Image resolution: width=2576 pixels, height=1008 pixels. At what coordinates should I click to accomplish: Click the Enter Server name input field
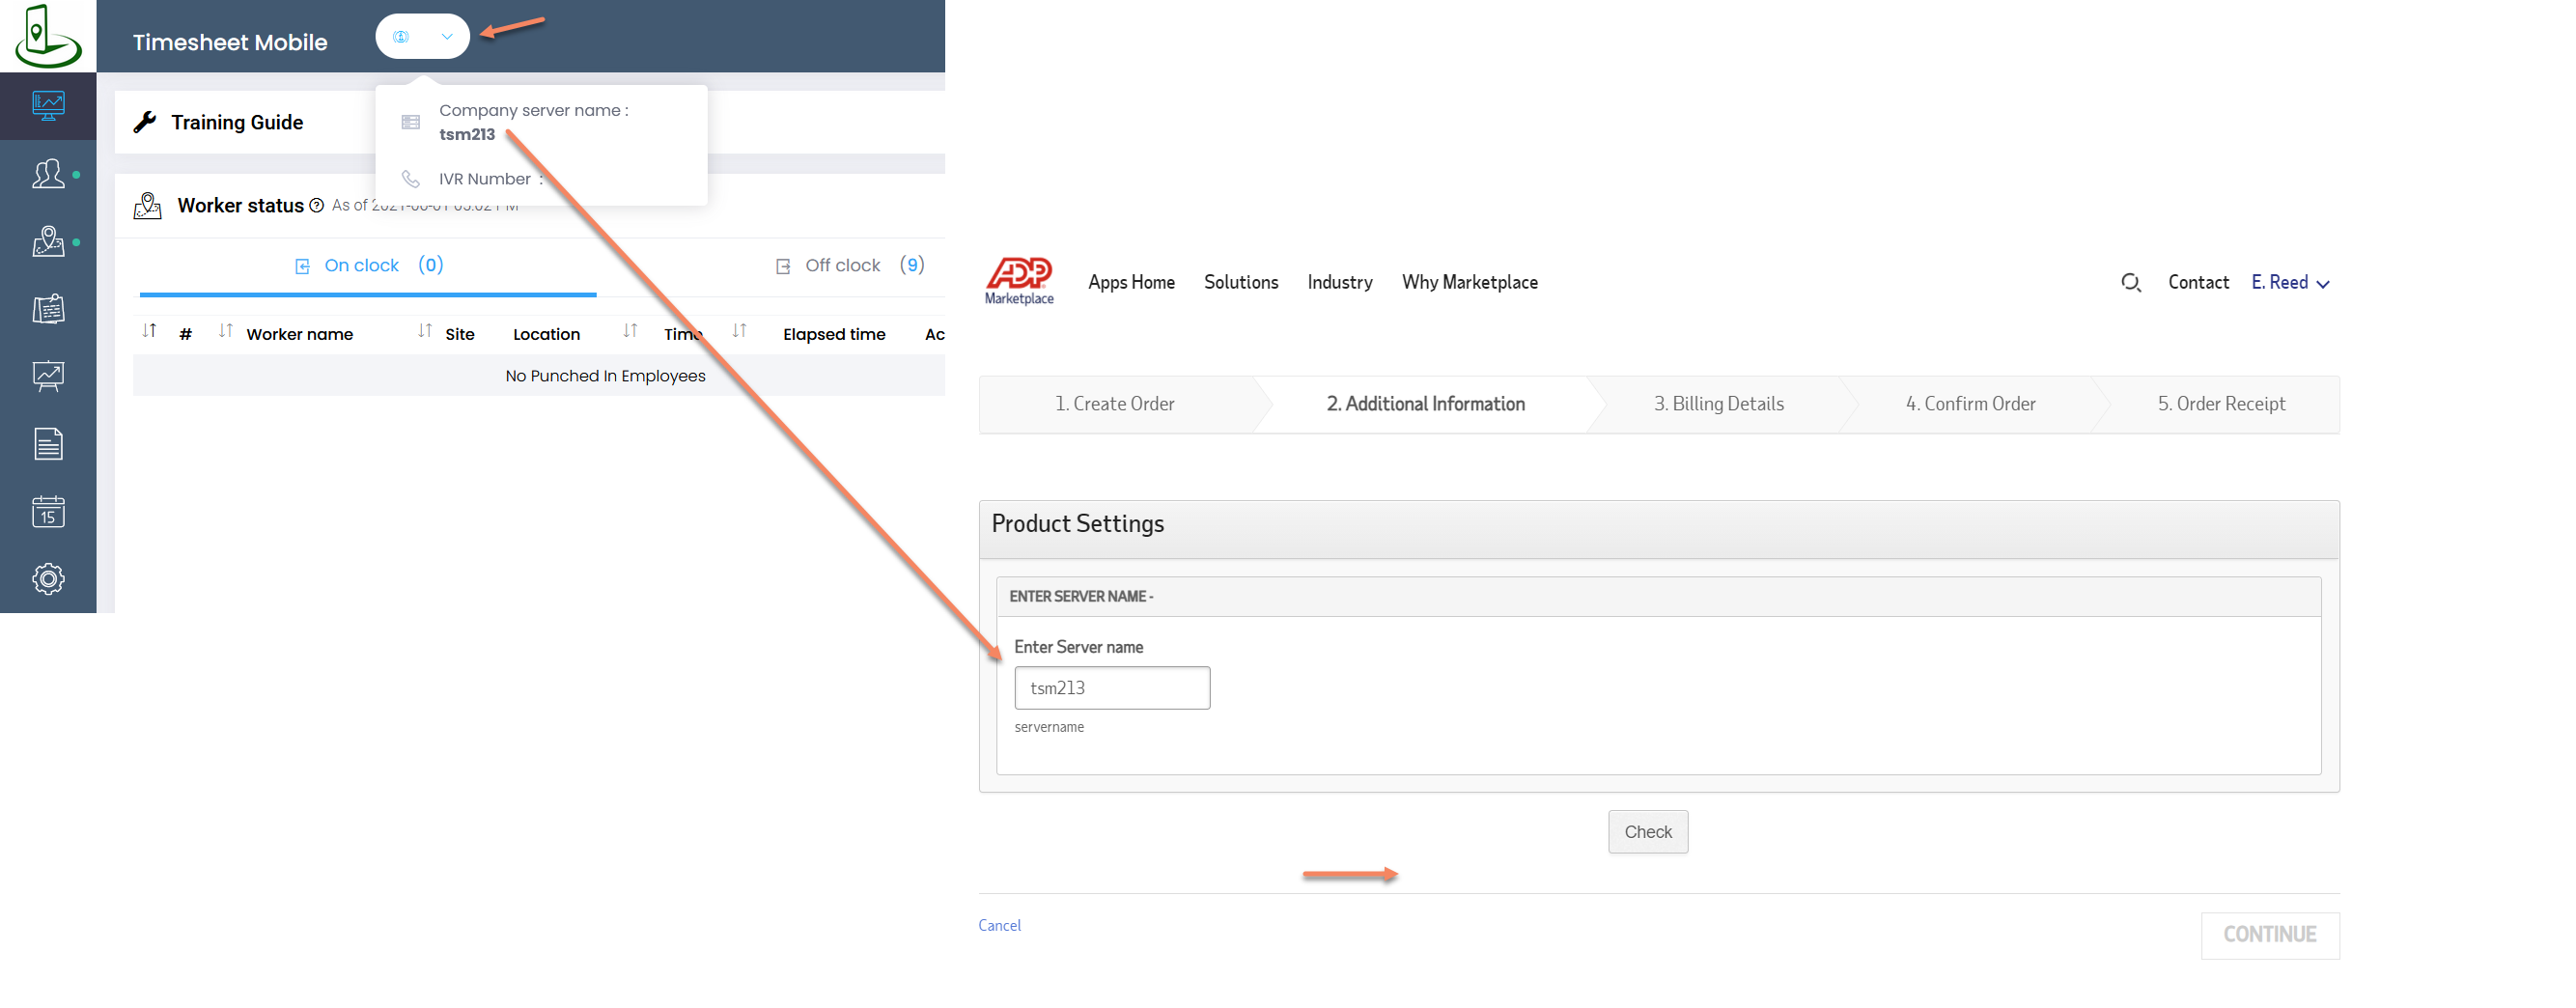pyautogui.click(x=1112, y=688)
